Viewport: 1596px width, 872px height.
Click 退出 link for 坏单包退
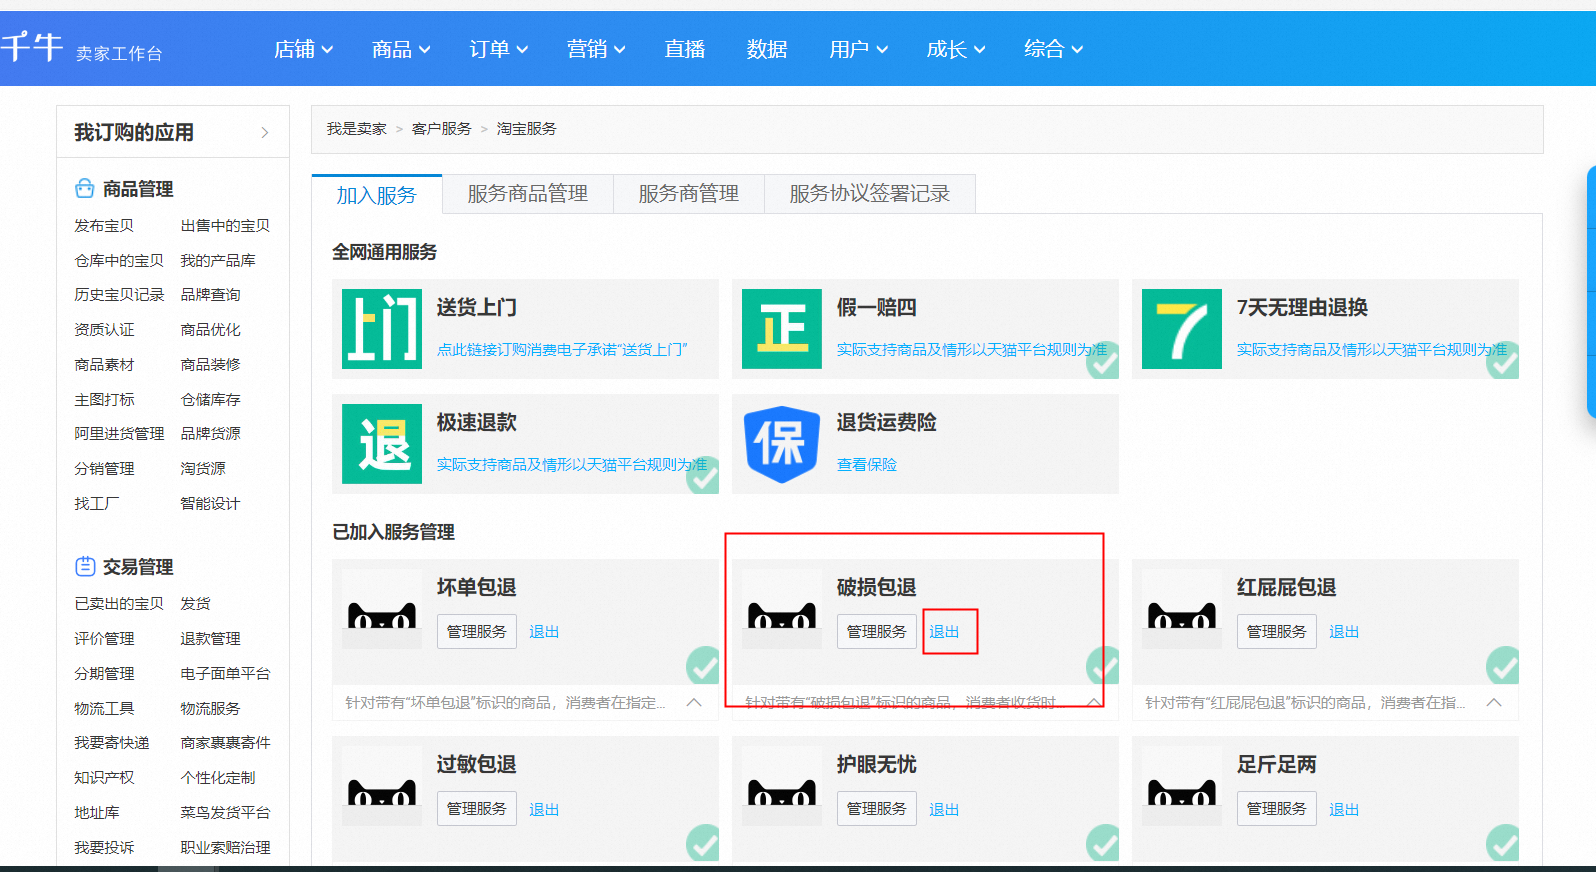tap(544, 632)
